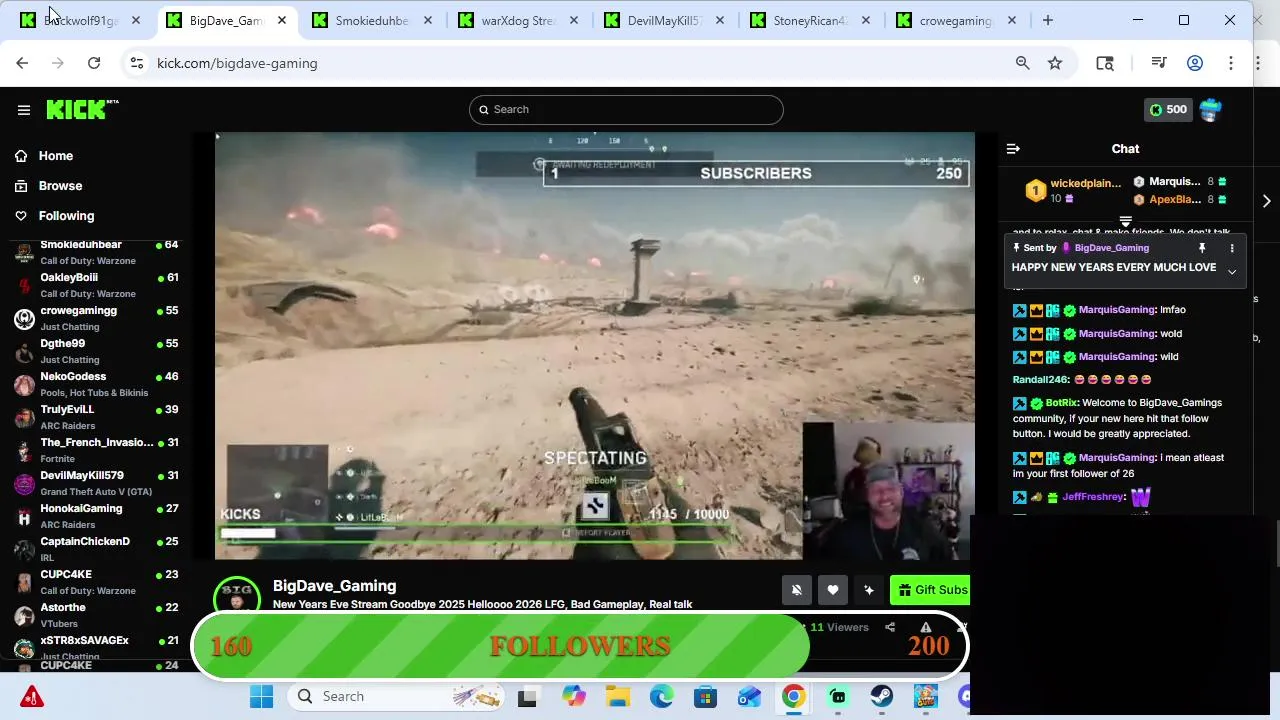The width and height of the screenshot is (1280, 720).
Task: Open Smokieduhbear channel in sidebar
Action: tap(96, 252)
